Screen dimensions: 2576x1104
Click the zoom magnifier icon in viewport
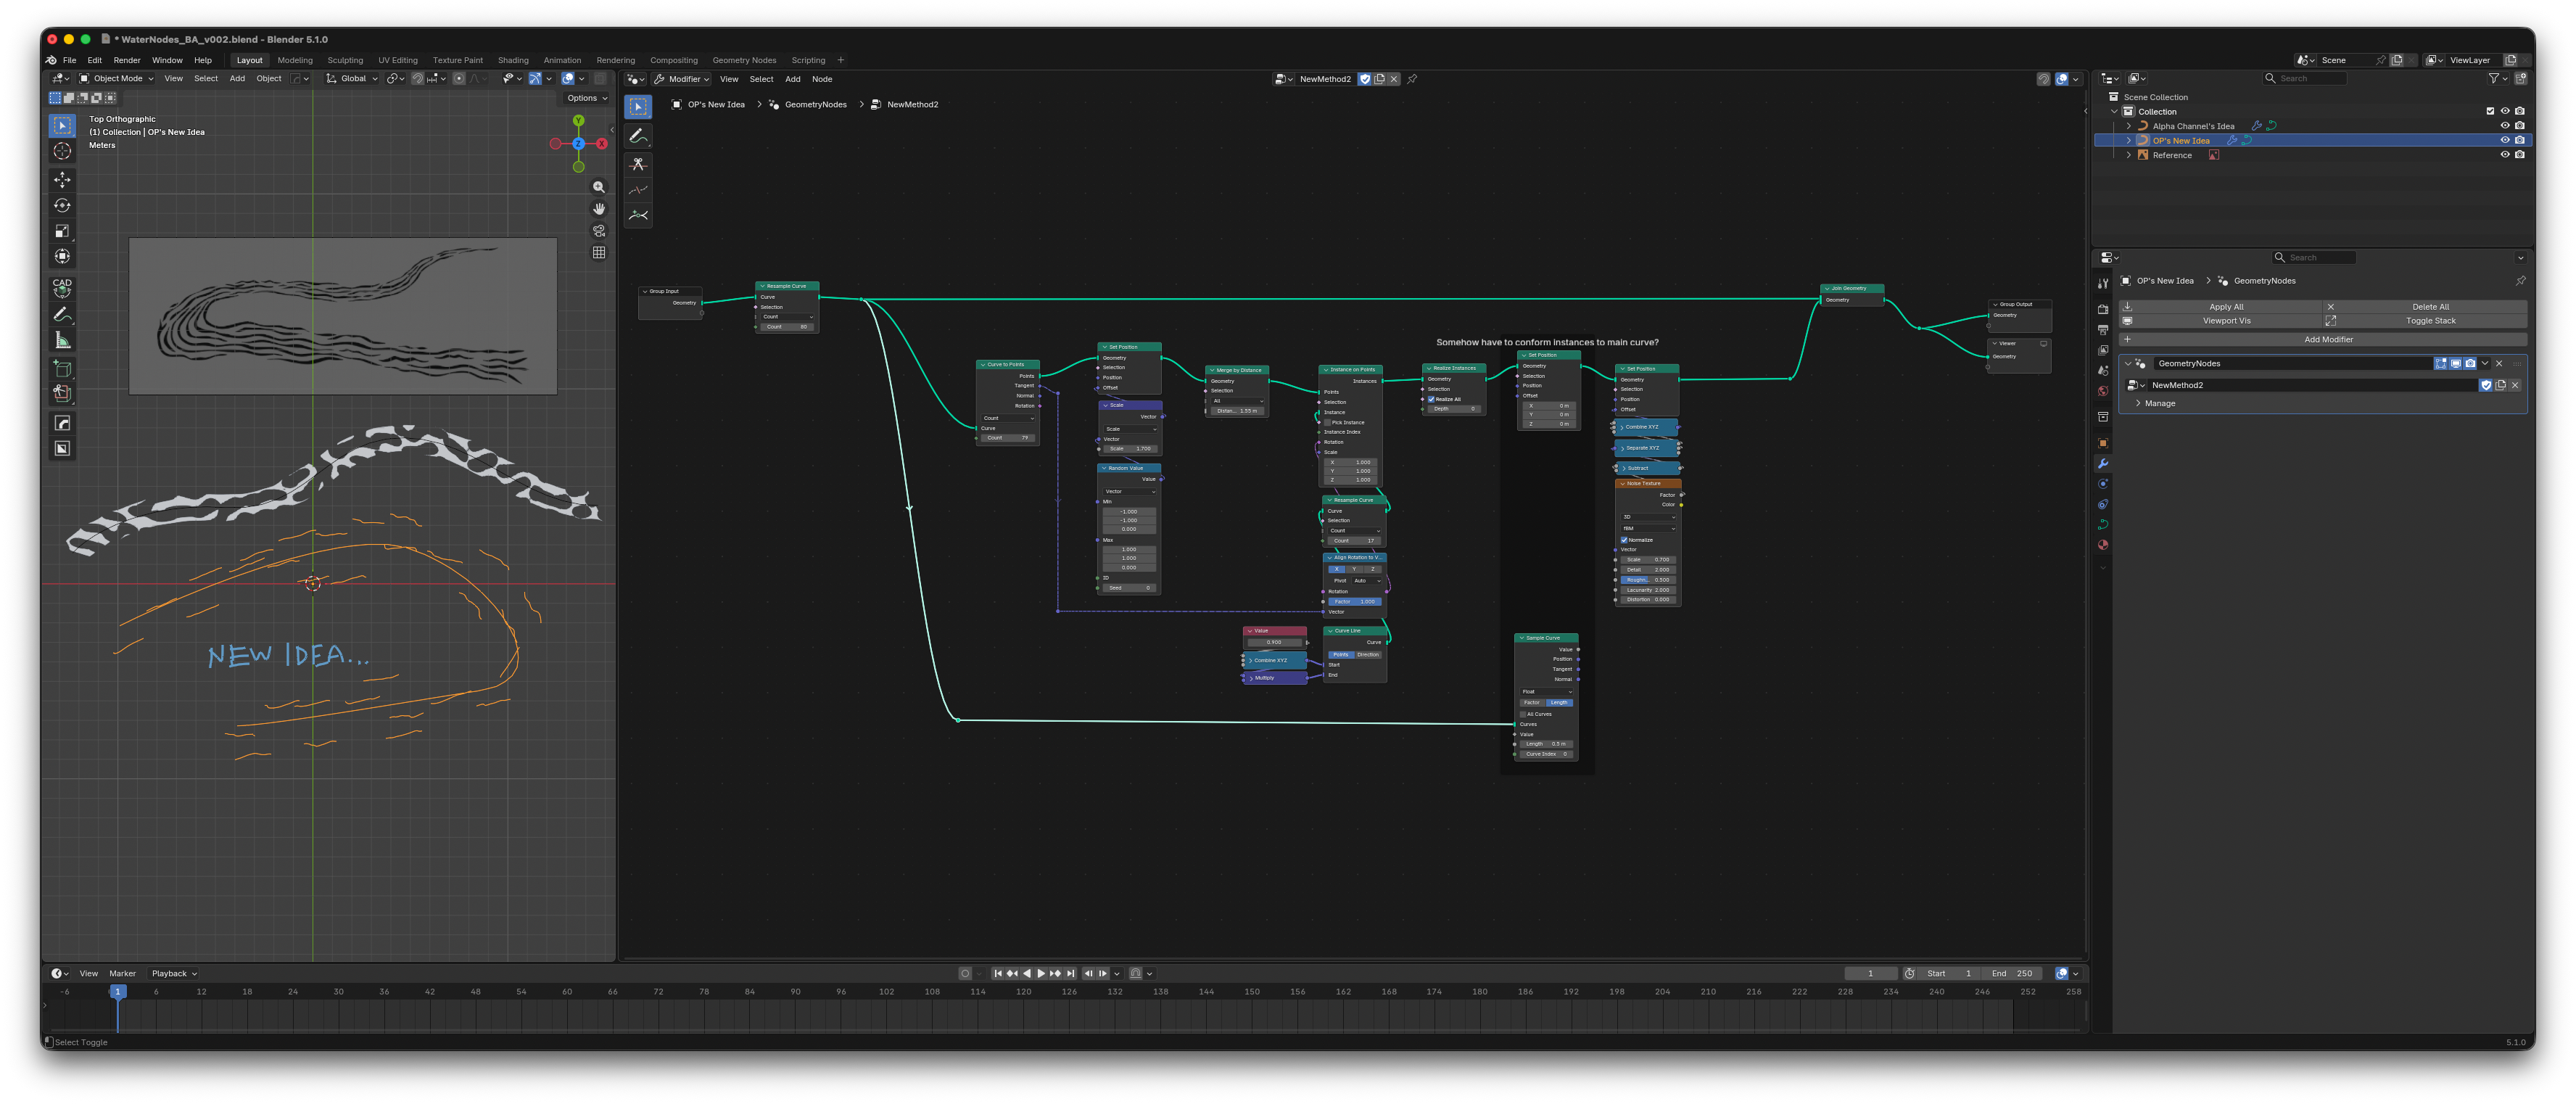pyautogui.click(x=599, y=187)
